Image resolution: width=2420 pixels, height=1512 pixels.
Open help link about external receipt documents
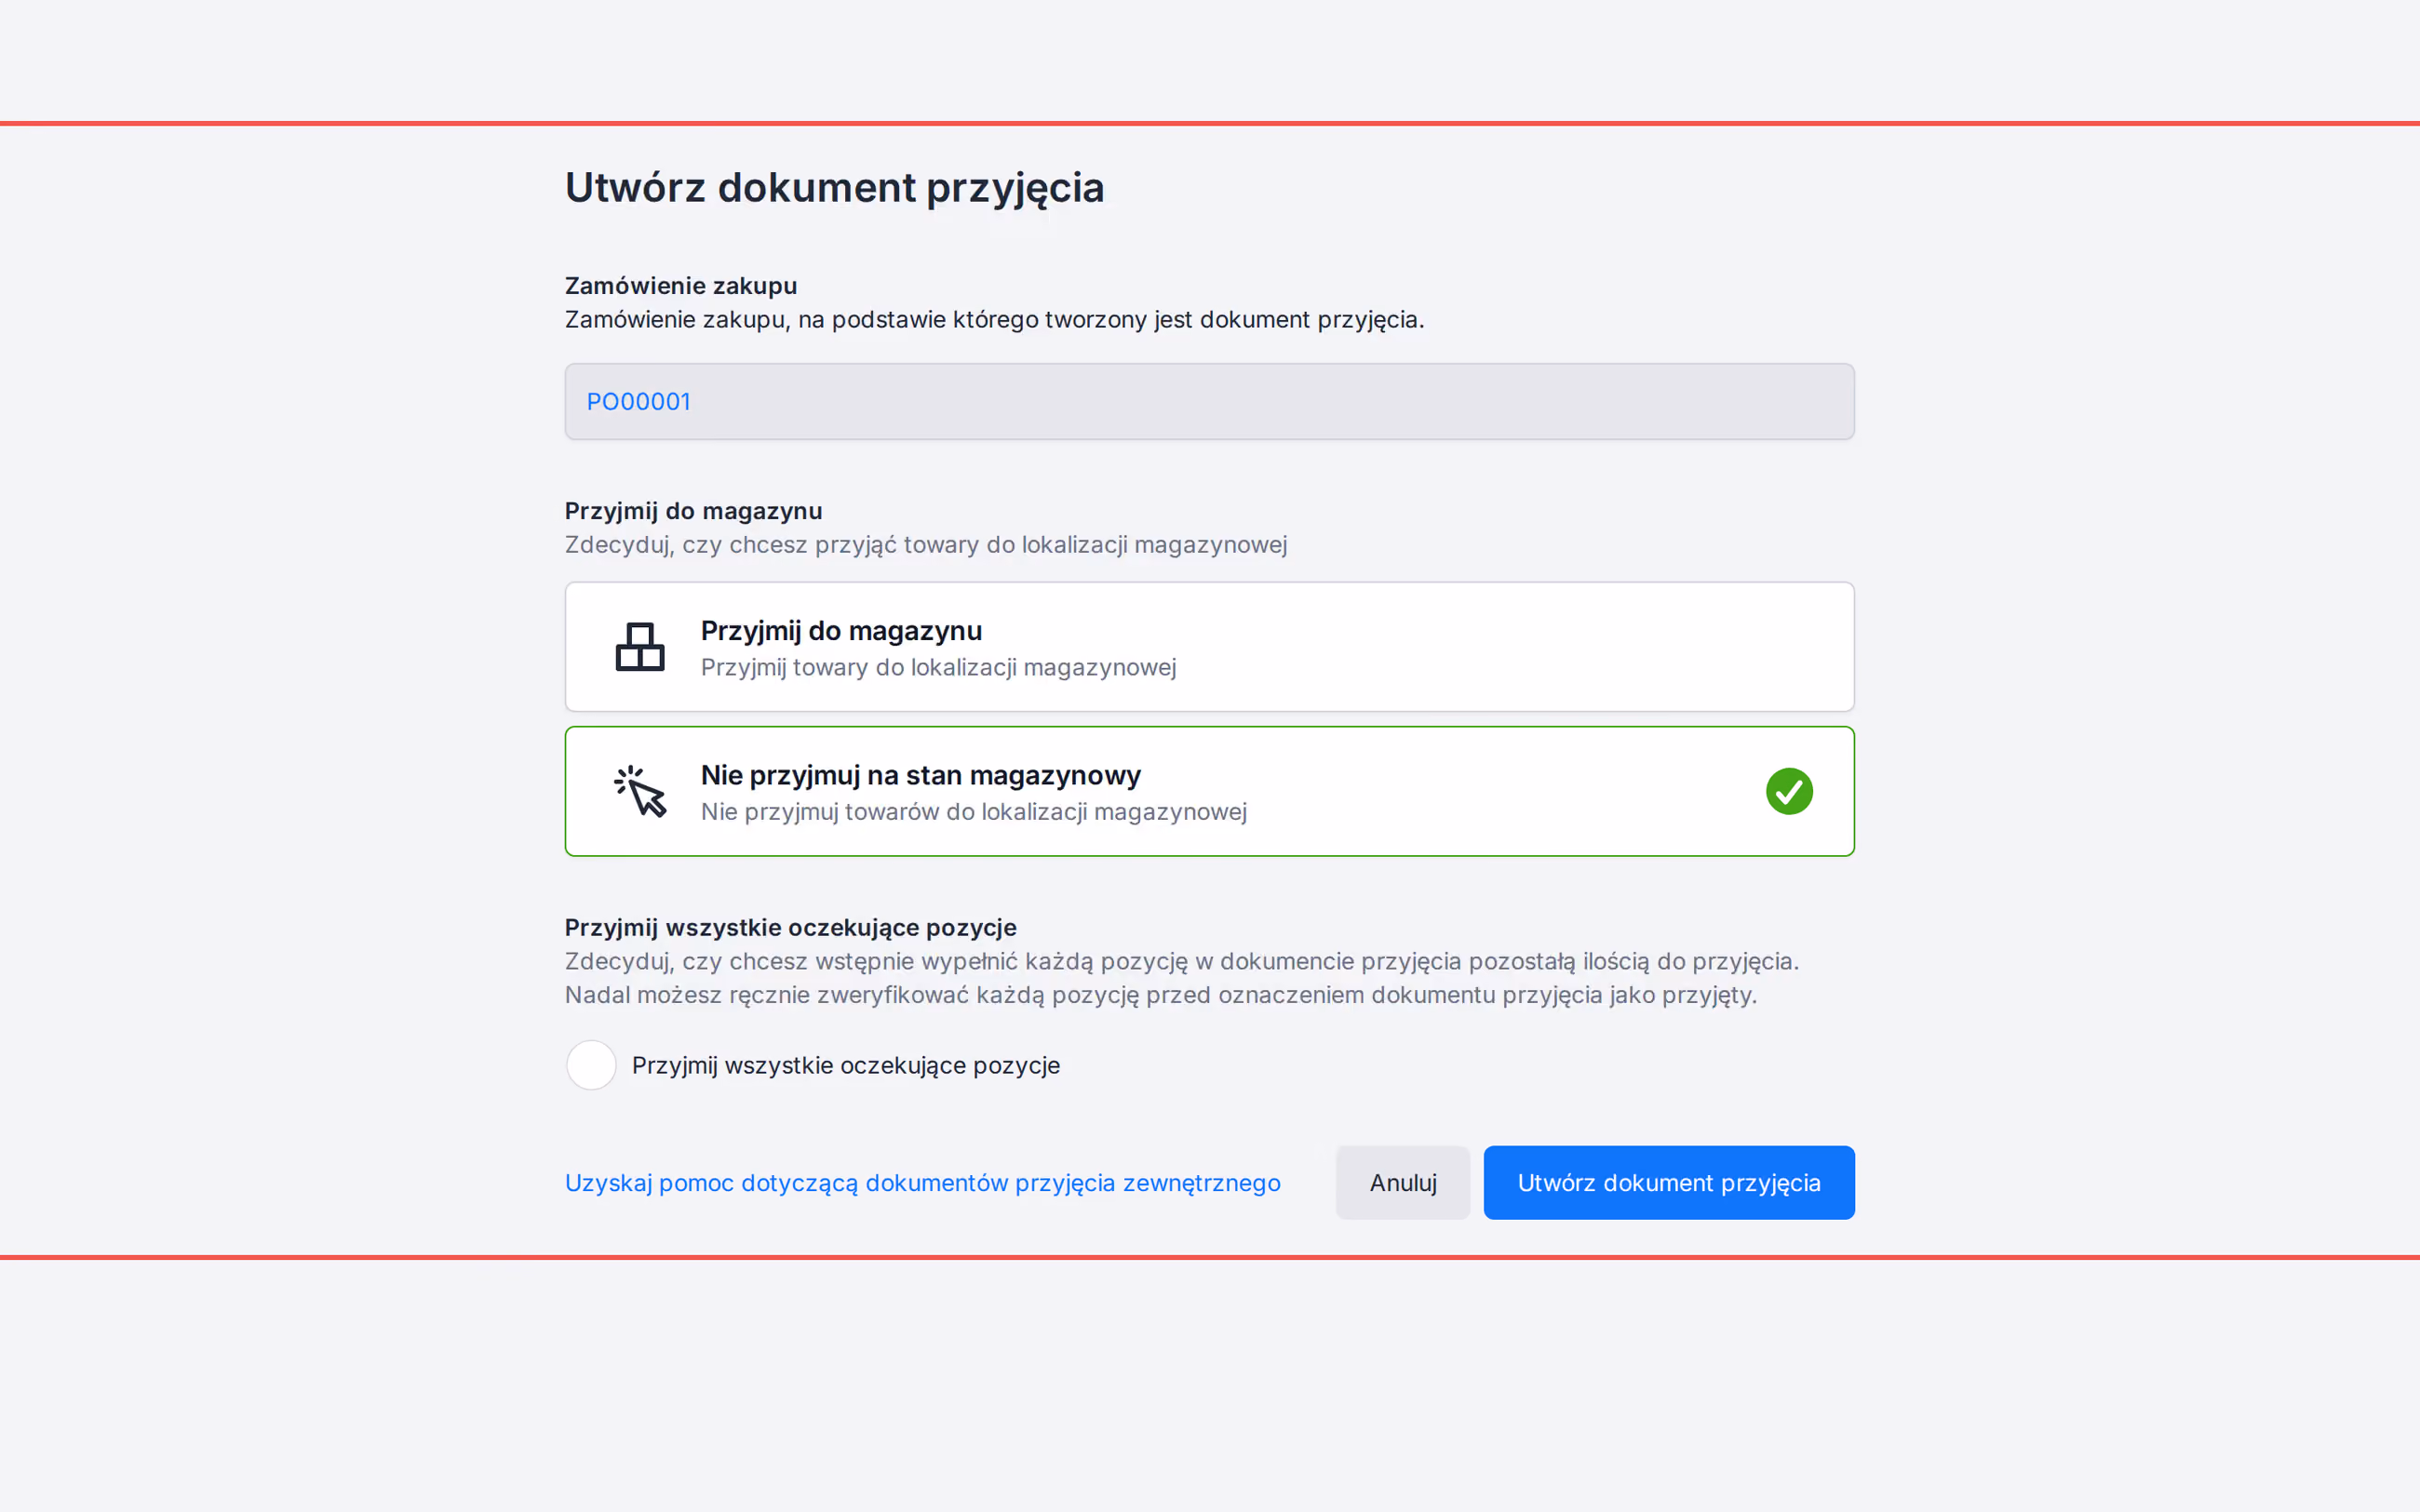(x=923, y=1183)
